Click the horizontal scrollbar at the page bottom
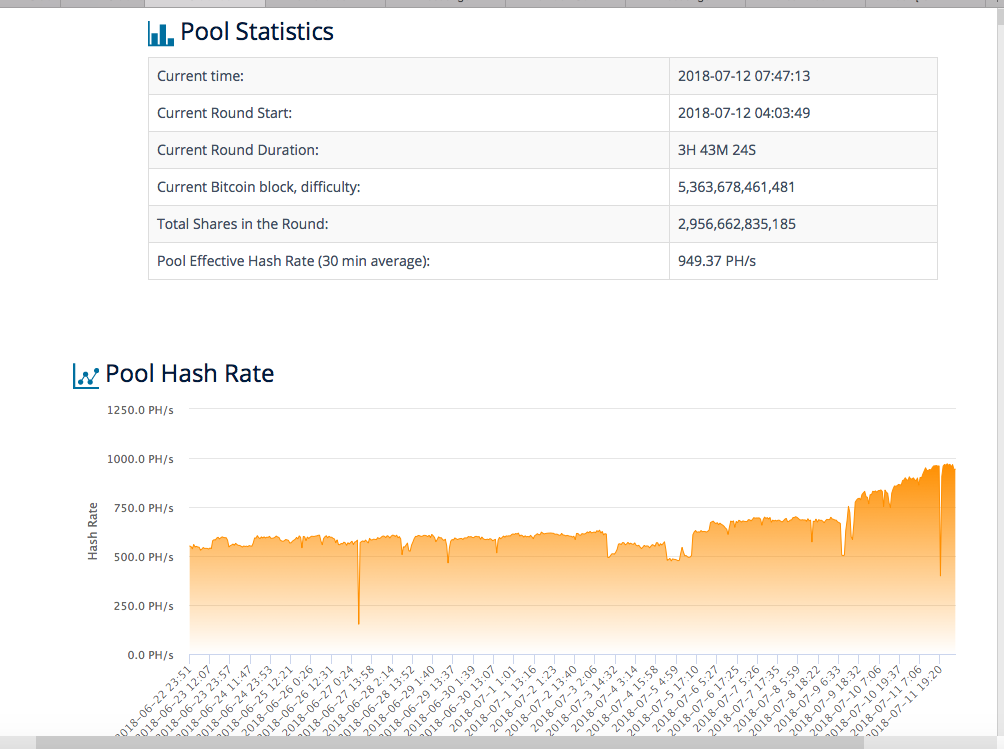The image size is (1004, 749). click(449, 743)
